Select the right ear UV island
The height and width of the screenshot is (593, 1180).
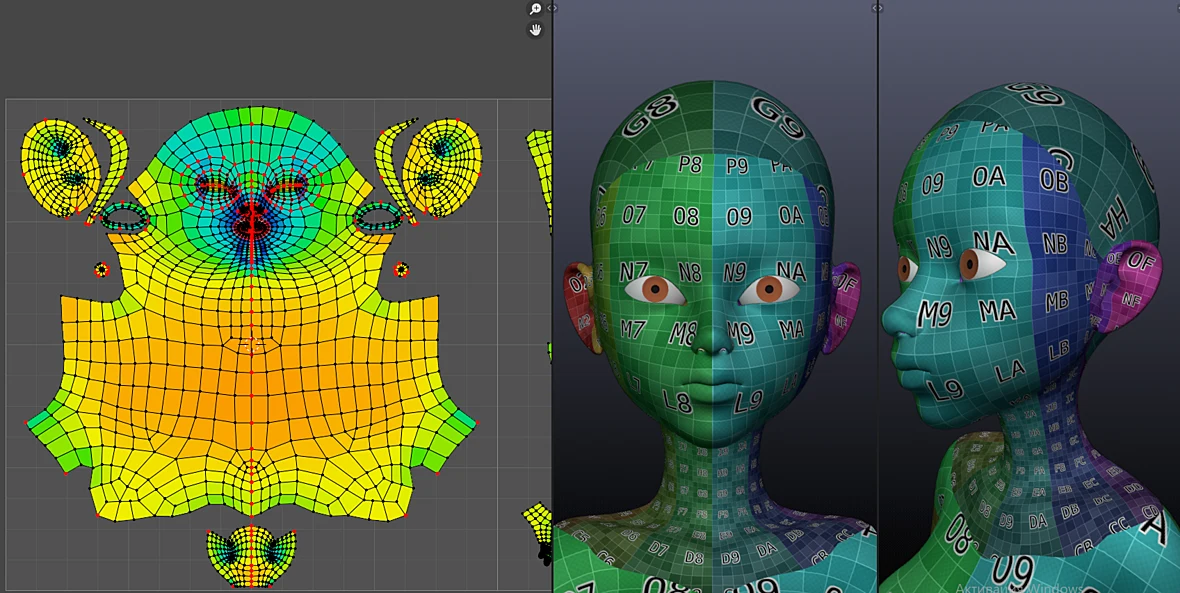tap(442, 169)
